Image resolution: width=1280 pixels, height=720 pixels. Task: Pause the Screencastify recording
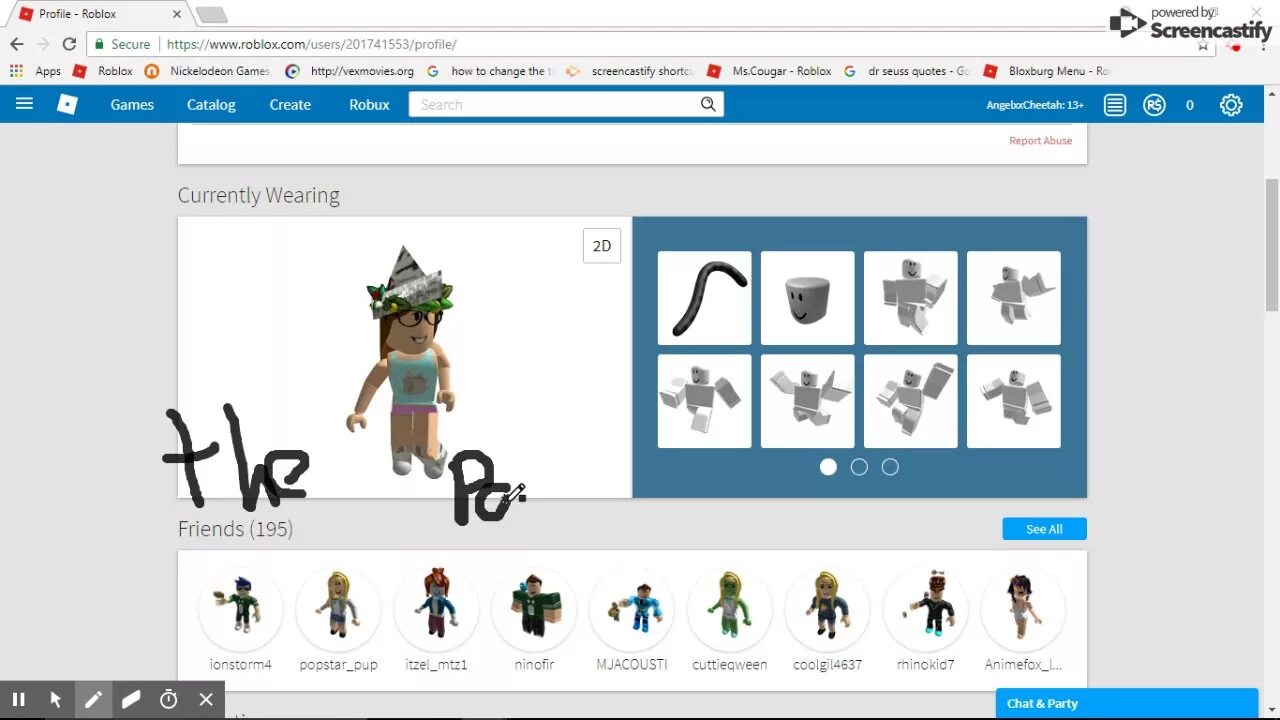click(x=18, y=700)
